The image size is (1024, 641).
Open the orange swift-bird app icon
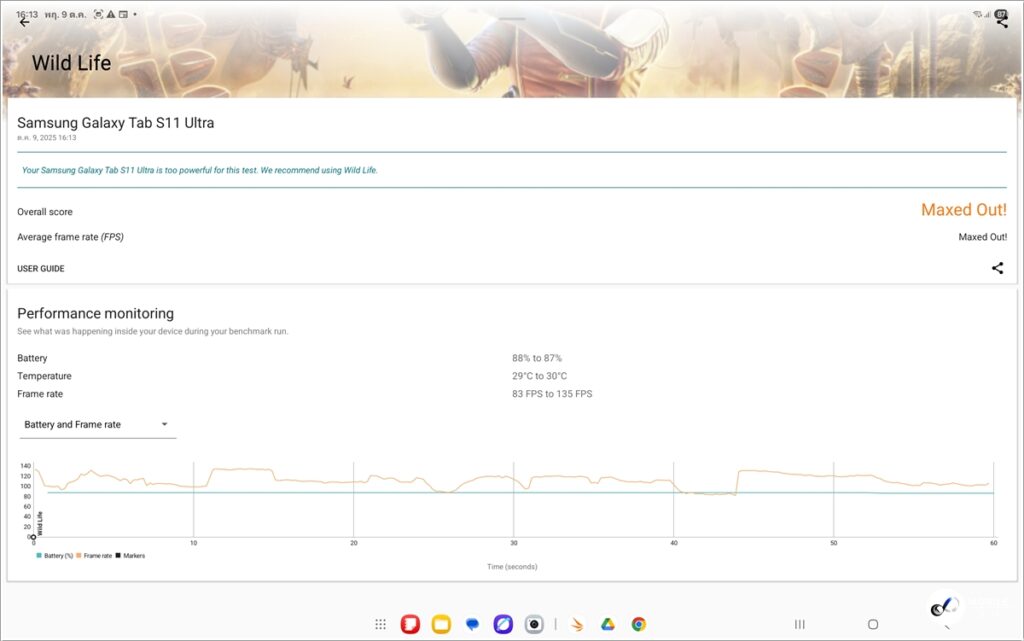pyautogui.click(x=577, y=624)
